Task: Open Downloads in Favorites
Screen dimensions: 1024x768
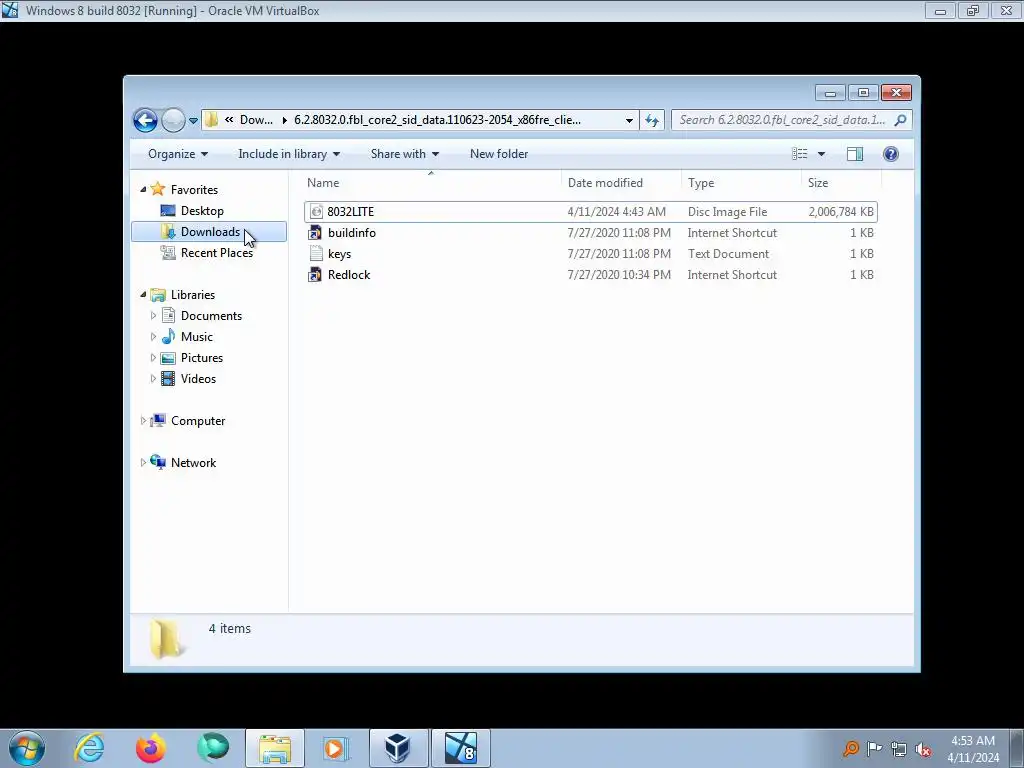Action: click(x=209, y=232)
